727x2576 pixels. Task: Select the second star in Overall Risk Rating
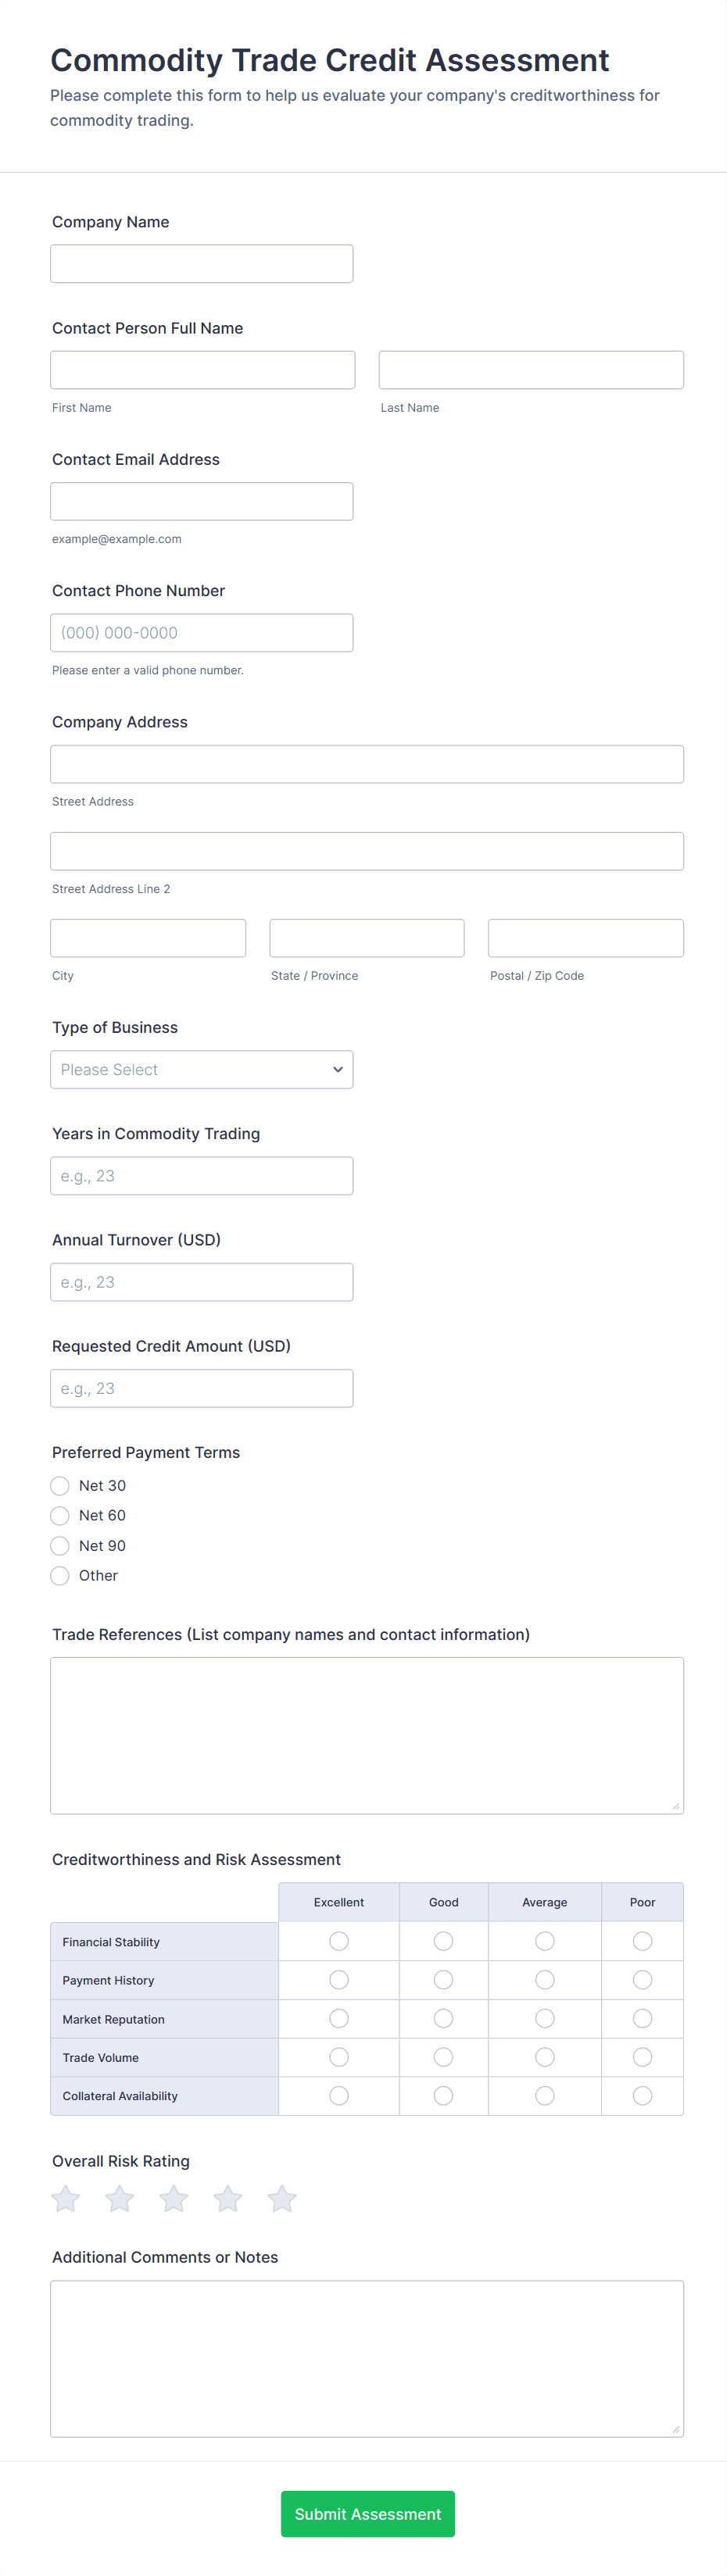pos(120,2198)
